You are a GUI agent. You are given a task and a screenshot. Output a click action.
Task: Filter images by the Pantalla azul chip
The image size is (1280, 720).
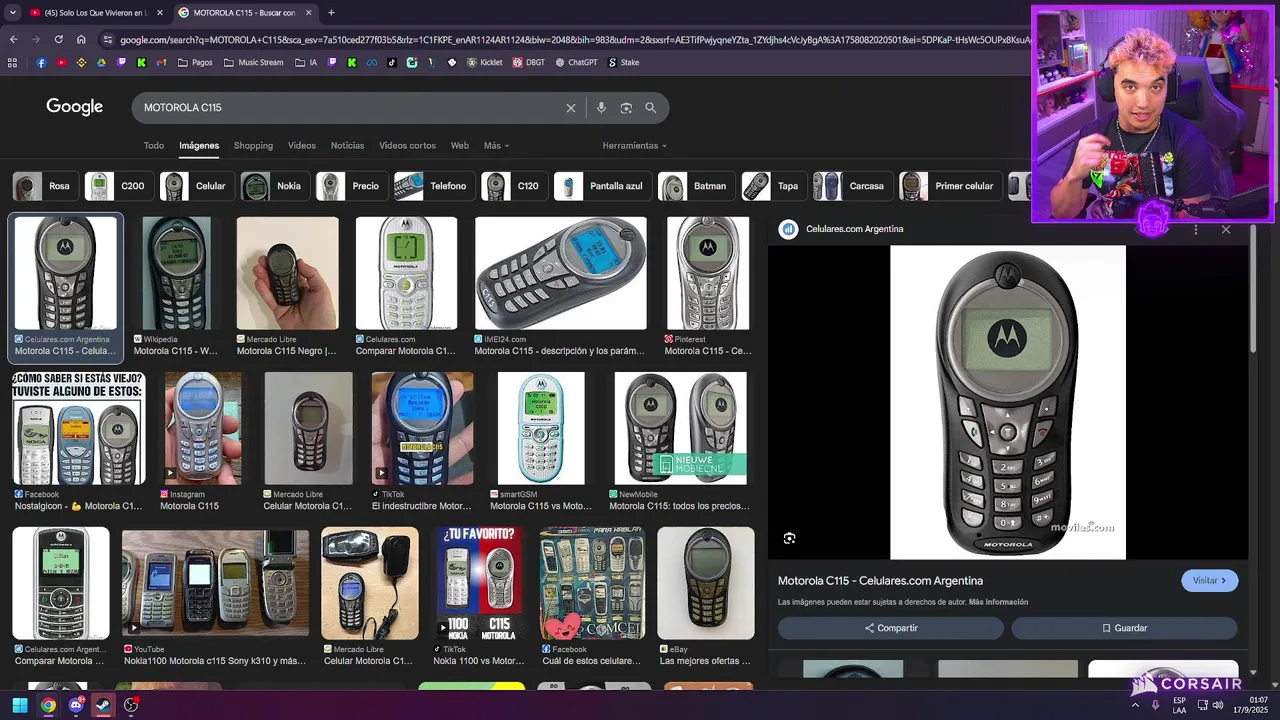click(x=601, y=186)
